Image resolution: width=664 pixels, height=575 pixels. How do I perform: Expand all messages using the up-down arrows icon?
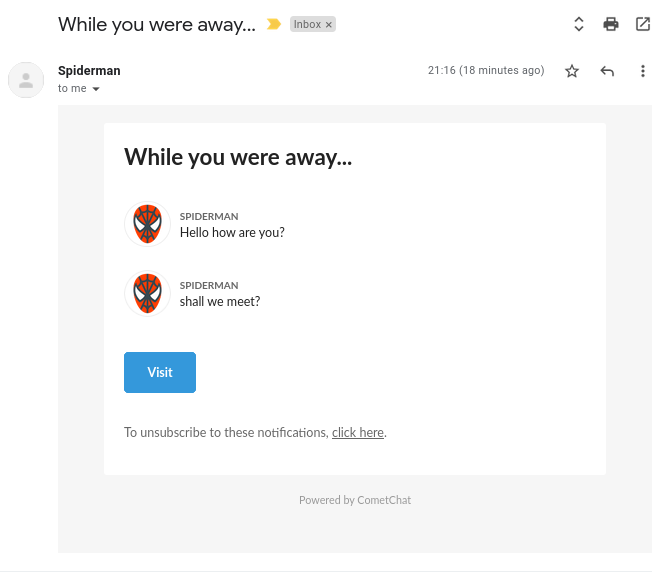click(x=579, y=24)
